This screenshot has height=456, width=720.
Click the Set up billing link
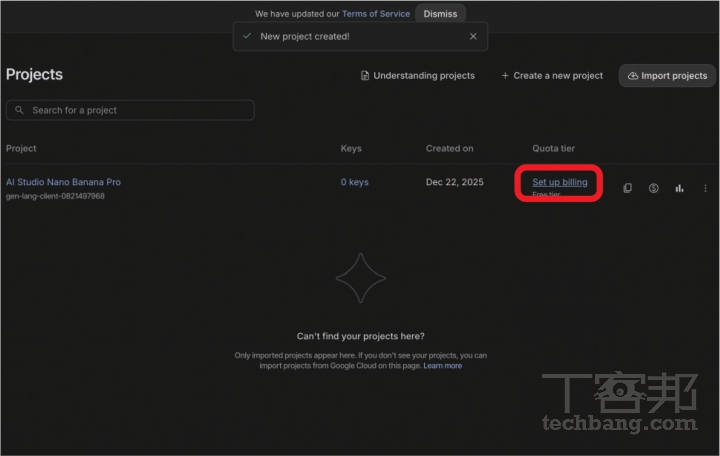(x=559, y=182)
